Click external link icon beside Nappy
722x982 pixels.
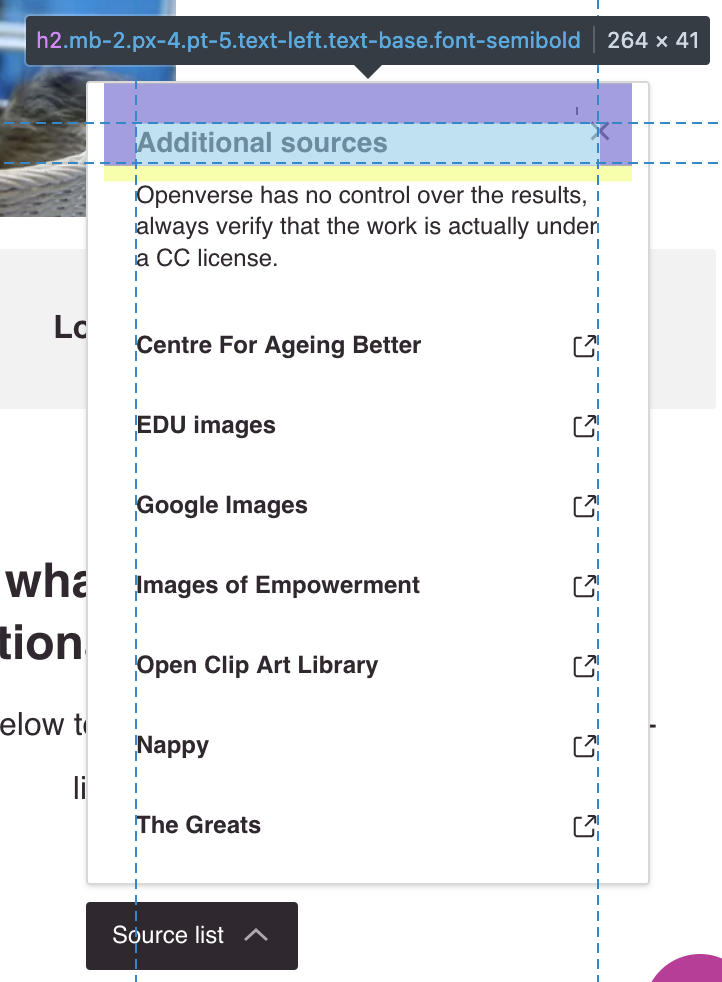click(x=585, y=746)
